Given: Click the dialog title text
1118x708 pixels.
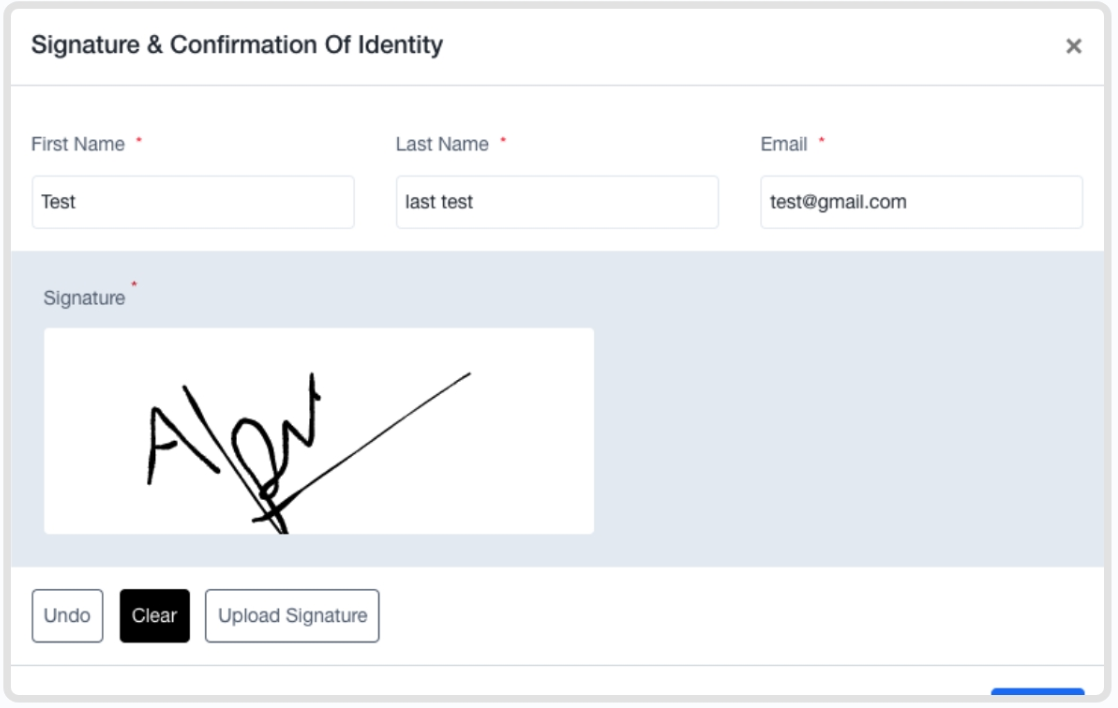Looking at the screenshot, I should coord(237,45).
